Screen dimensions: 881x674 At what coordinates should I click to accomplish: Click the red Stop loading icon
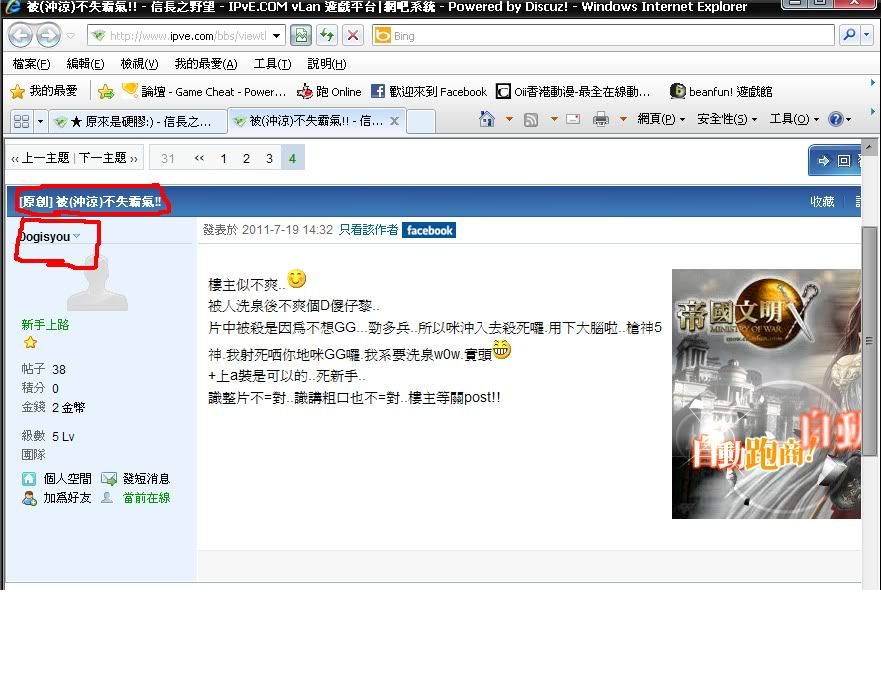(352, 36)
